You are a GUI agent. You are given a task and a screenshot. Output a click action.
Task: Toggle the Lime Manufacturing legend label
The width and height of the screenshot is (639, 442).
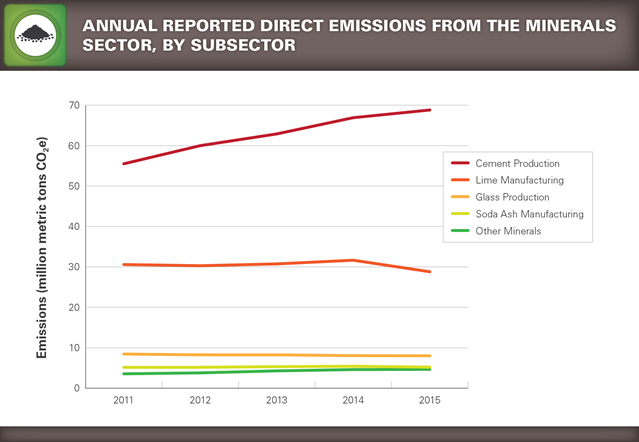click(520, 180)
